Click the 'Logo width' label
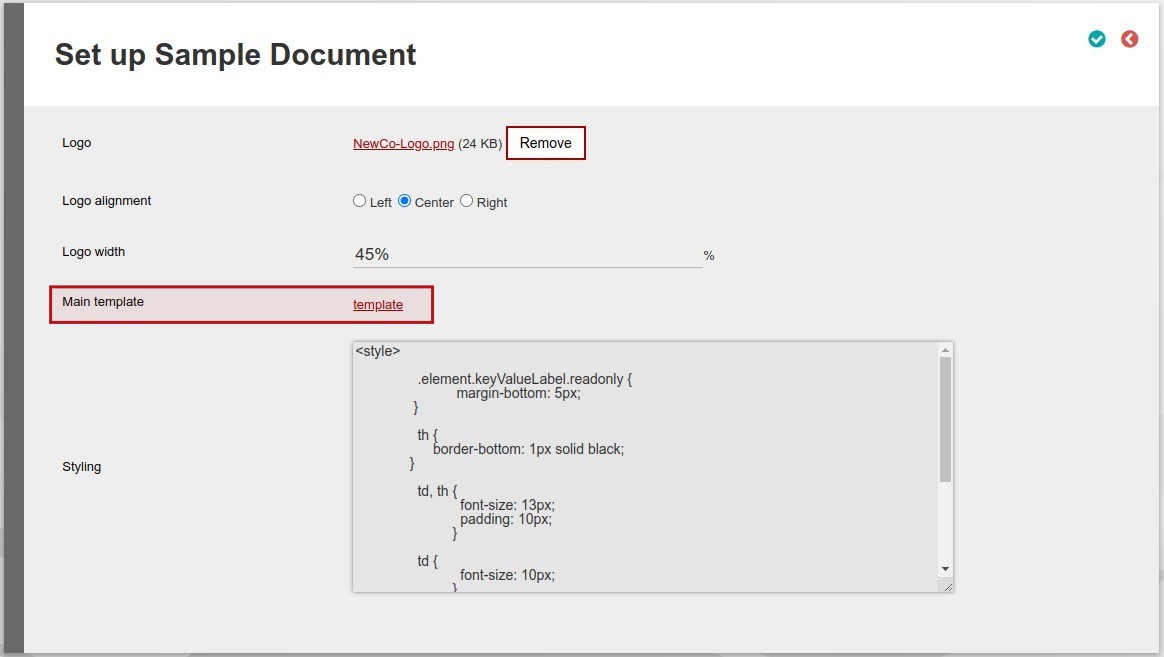Viewport: 1164px width, 657px height. pyautogui.click(x=94, y=252)
